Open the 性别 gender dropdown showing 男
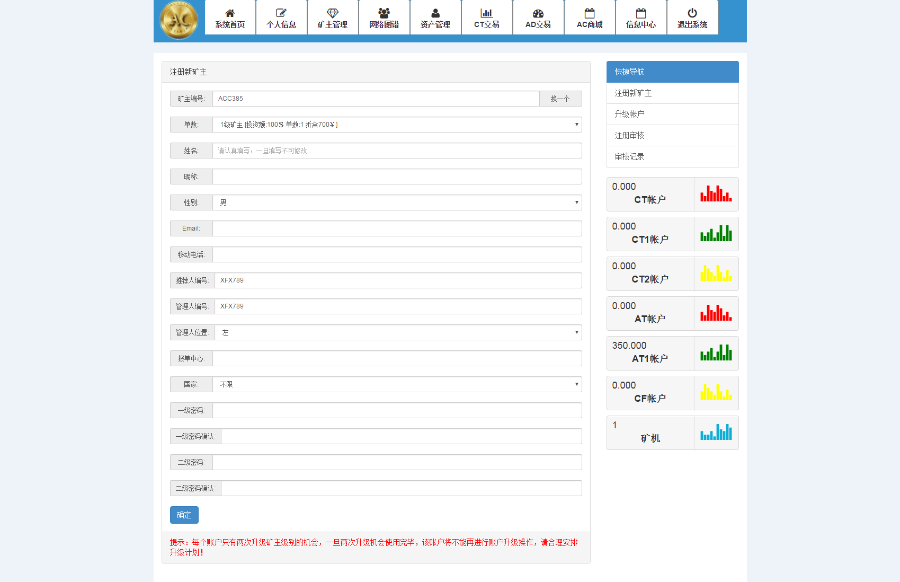Image resolution: width=900 pixels, height=582 pixels. [x=397, y=203]
